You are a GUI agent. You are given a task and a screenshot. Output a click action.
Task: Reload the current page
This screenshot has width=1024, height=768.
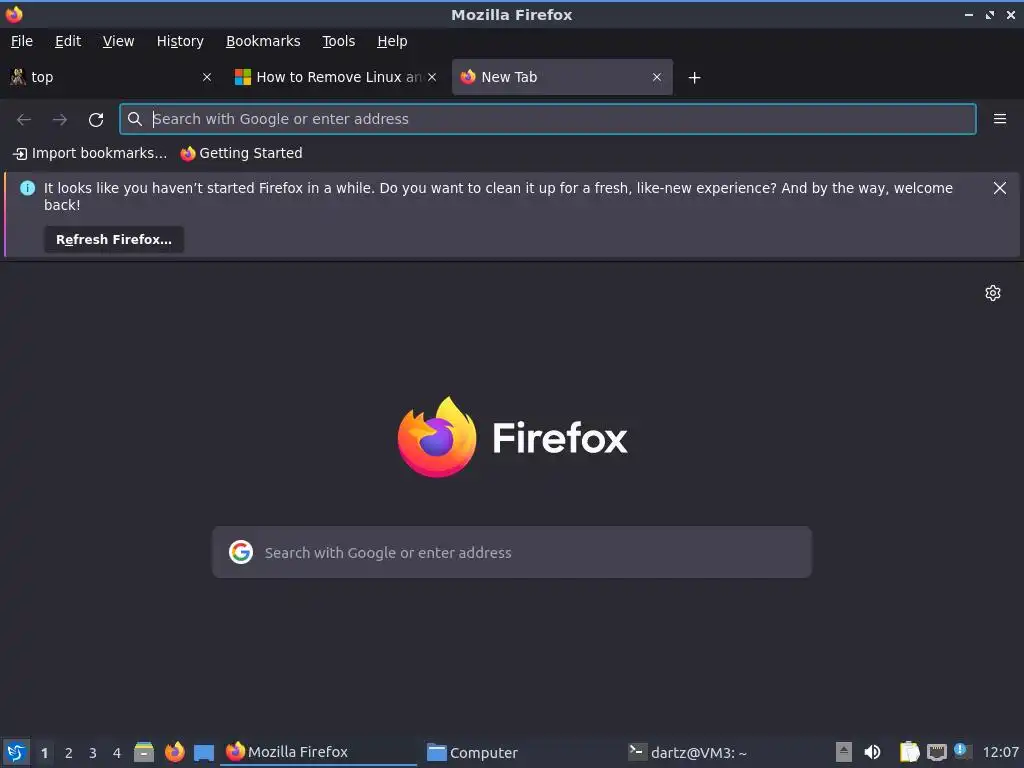[96, 119]
